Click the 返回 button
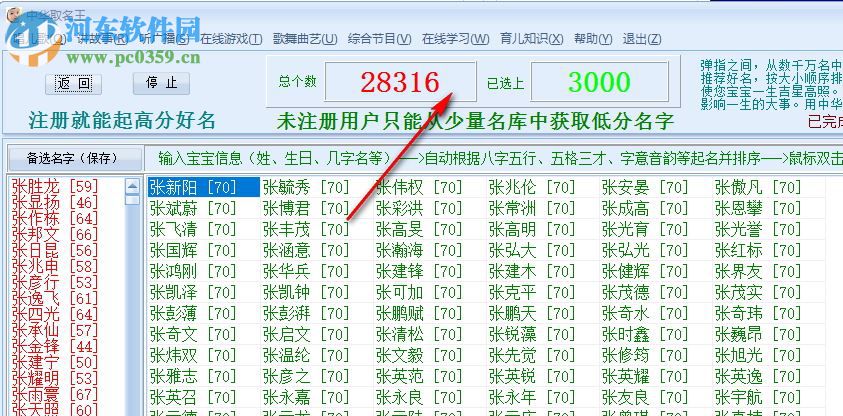Screen dimensions: 843x416 coord(73,84)
